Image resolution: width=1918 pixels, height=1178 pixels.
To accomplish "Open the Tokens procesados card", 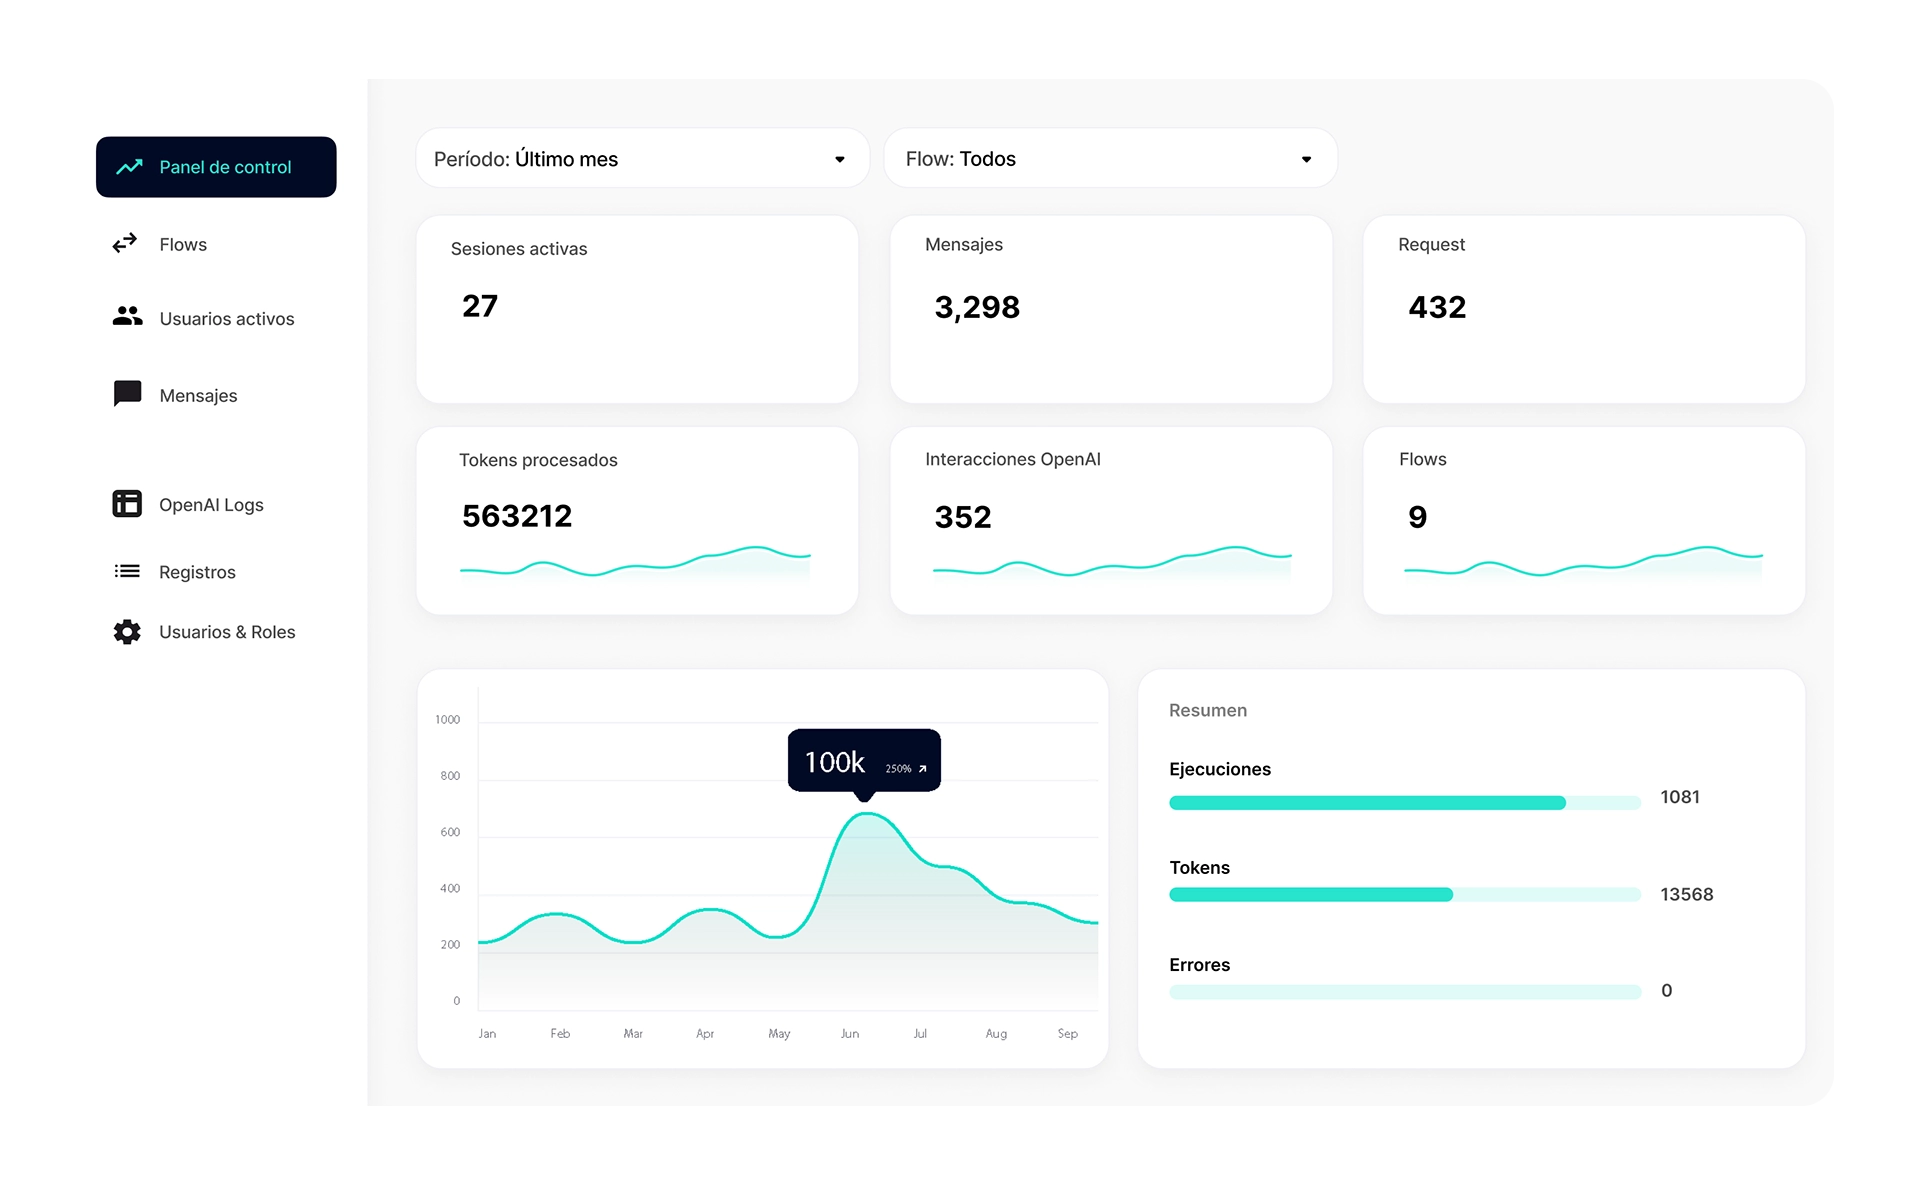I will pos(637,520).
